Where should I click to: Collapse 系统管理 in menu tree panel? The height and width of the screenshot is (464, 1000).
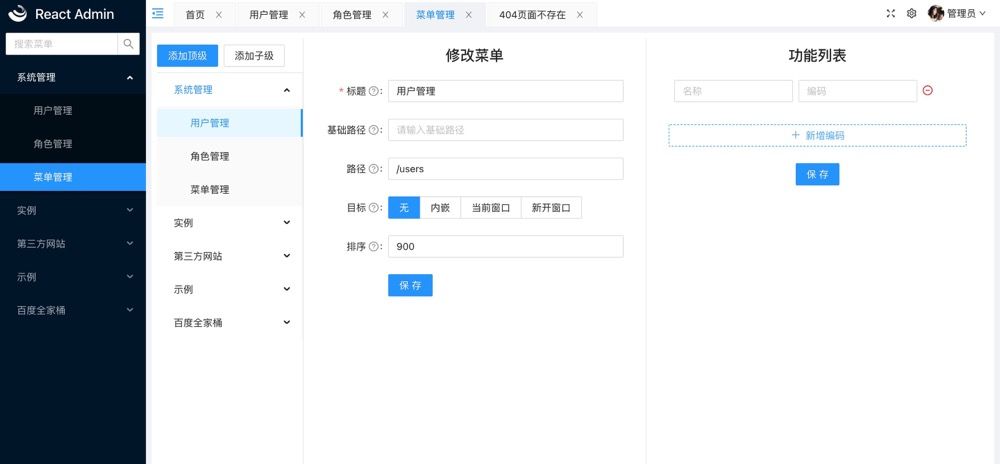[x=230, y=90]
